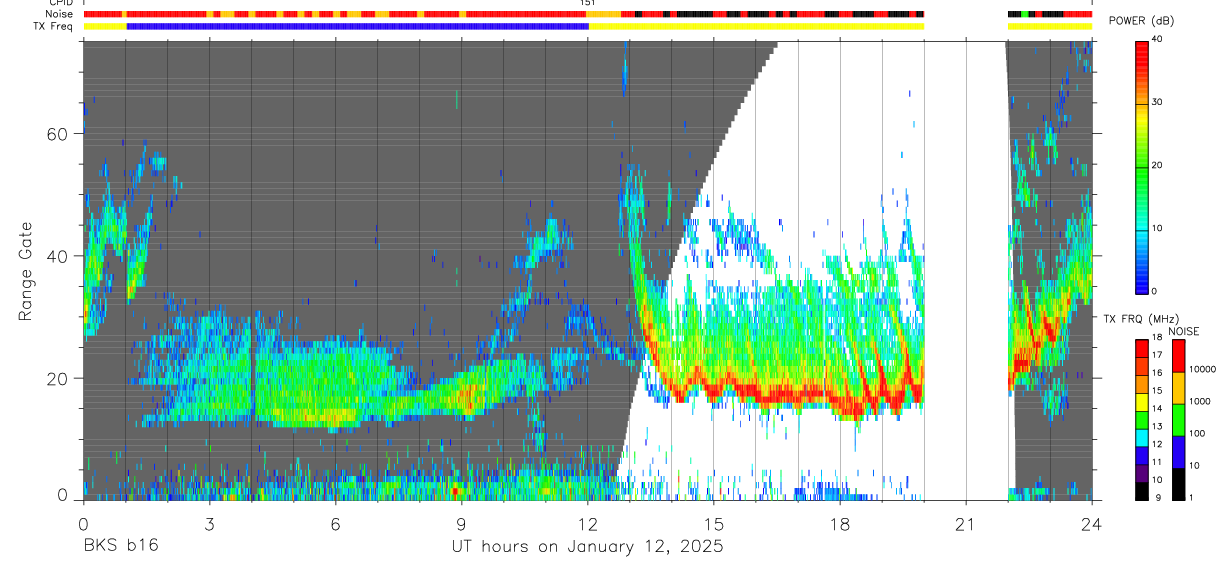Click the Noise indicator strip above plot

tap(503, 15)
